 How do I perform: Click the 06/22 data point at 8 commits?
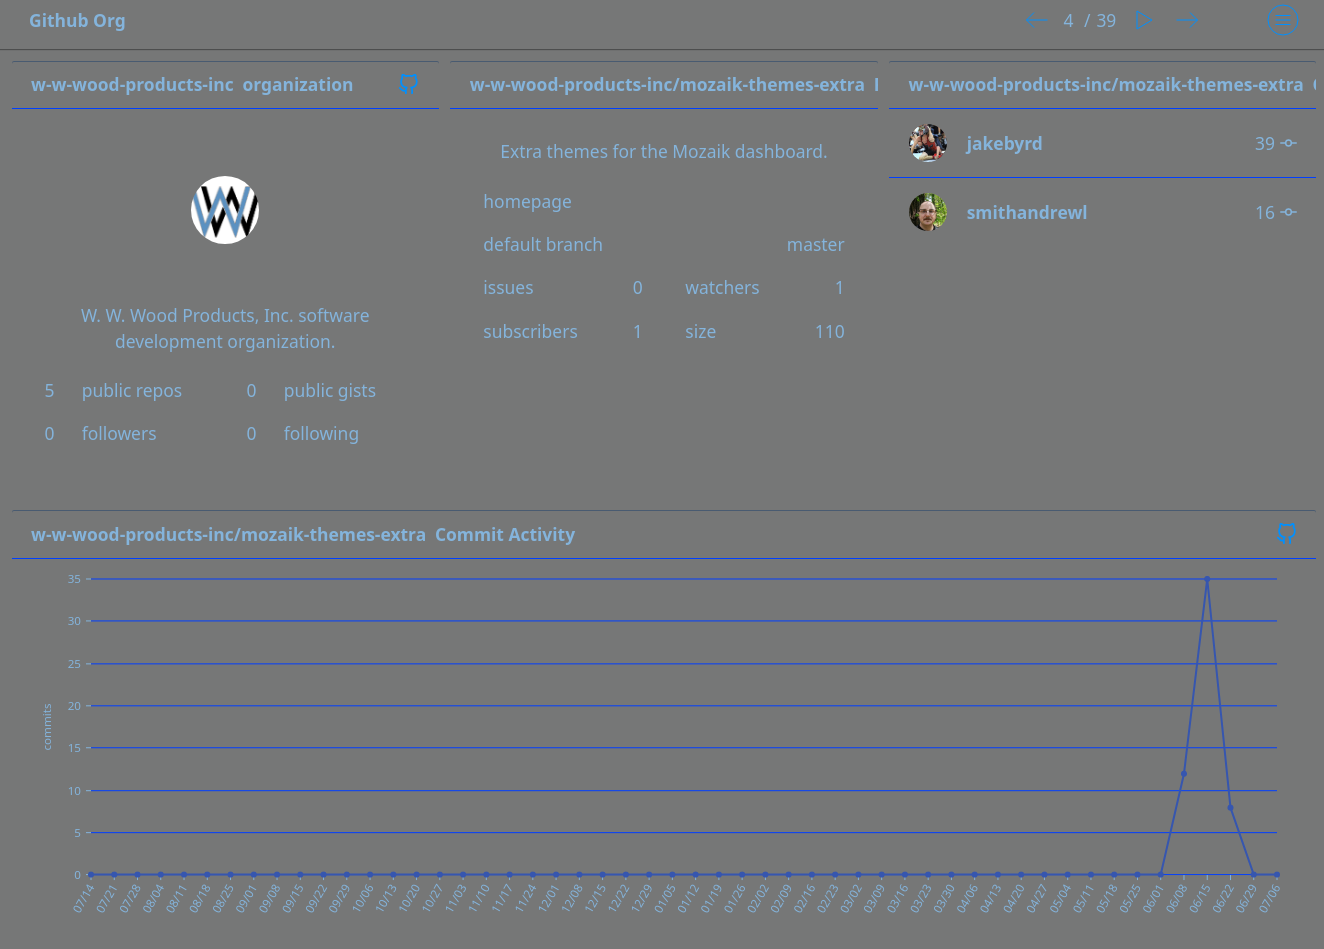pos(1230,807)
